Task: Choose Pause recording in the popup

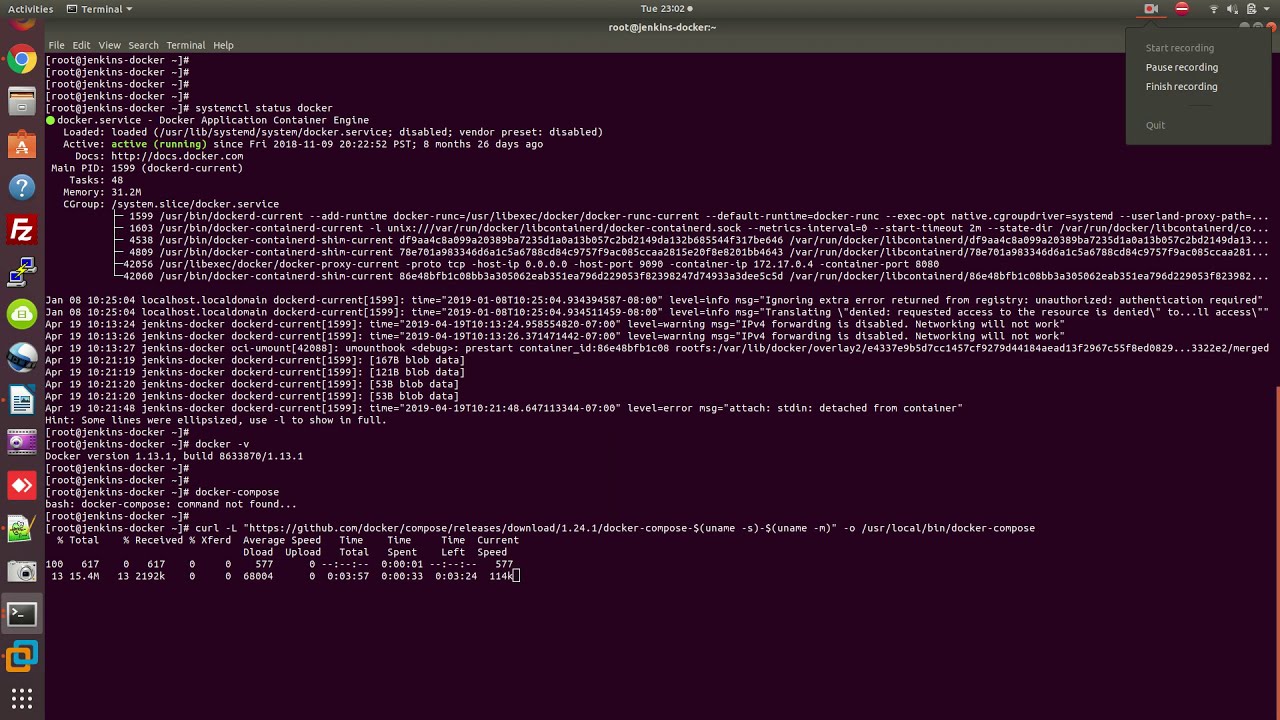Action: point(1182,67)
